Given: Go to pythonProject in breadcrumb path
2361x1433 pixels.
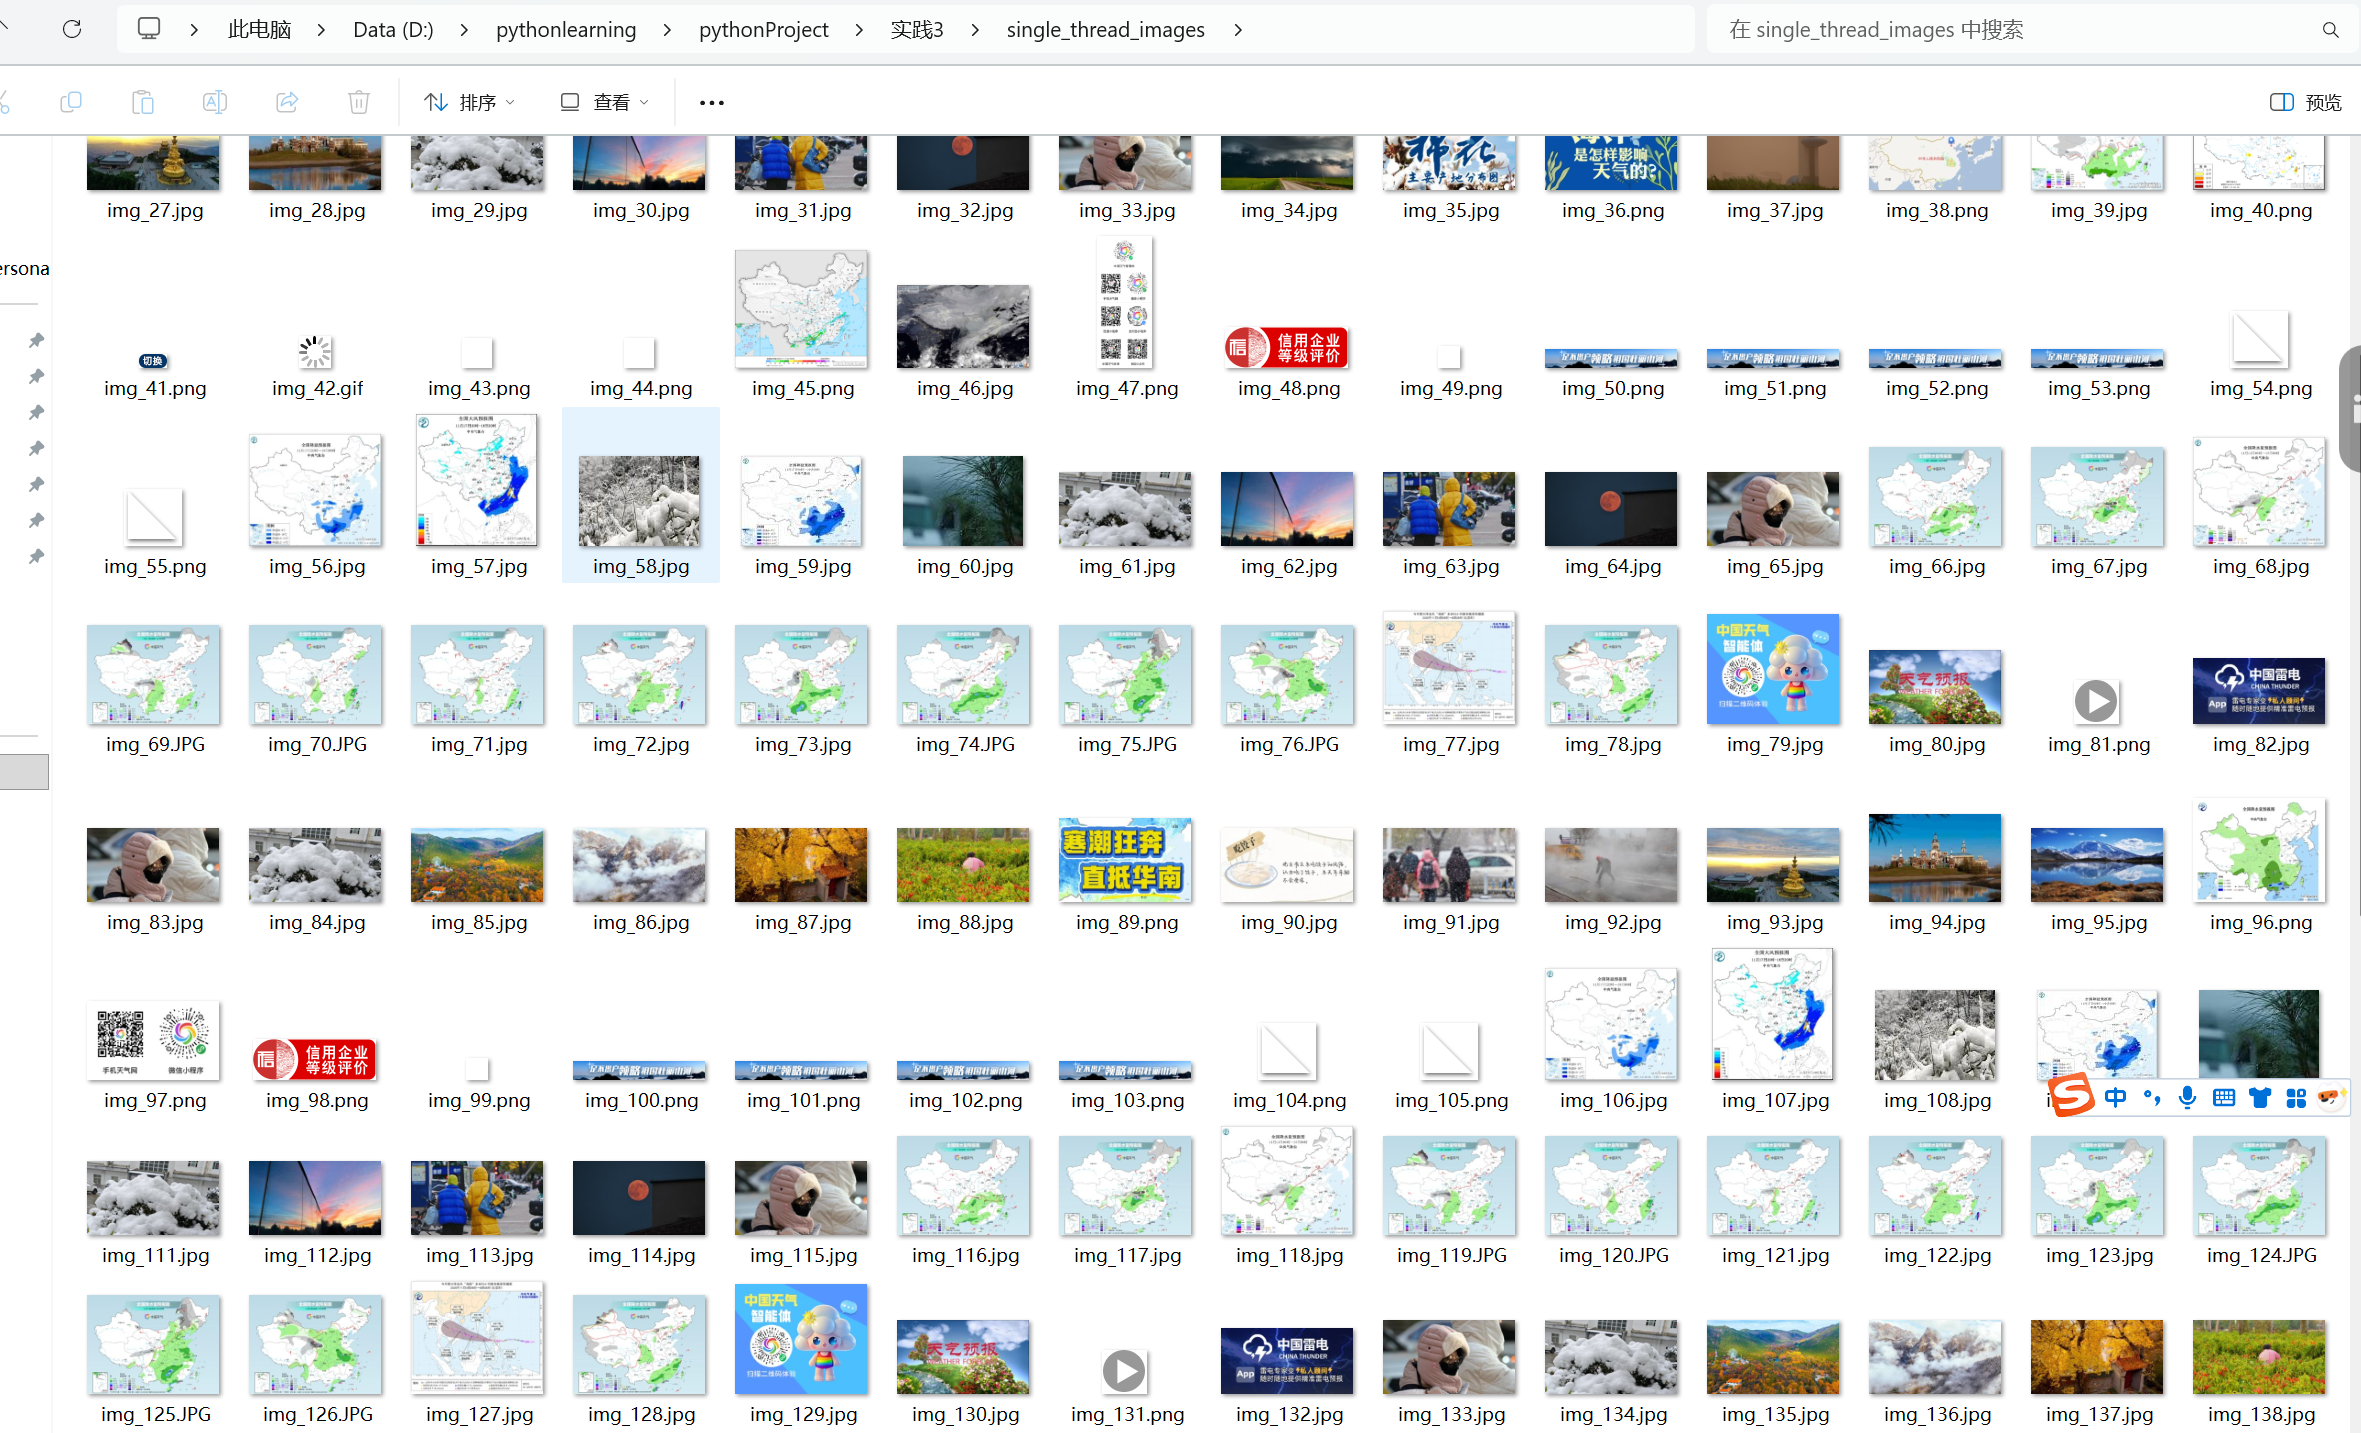Looking at the screenshot, I should click(763, 30).
